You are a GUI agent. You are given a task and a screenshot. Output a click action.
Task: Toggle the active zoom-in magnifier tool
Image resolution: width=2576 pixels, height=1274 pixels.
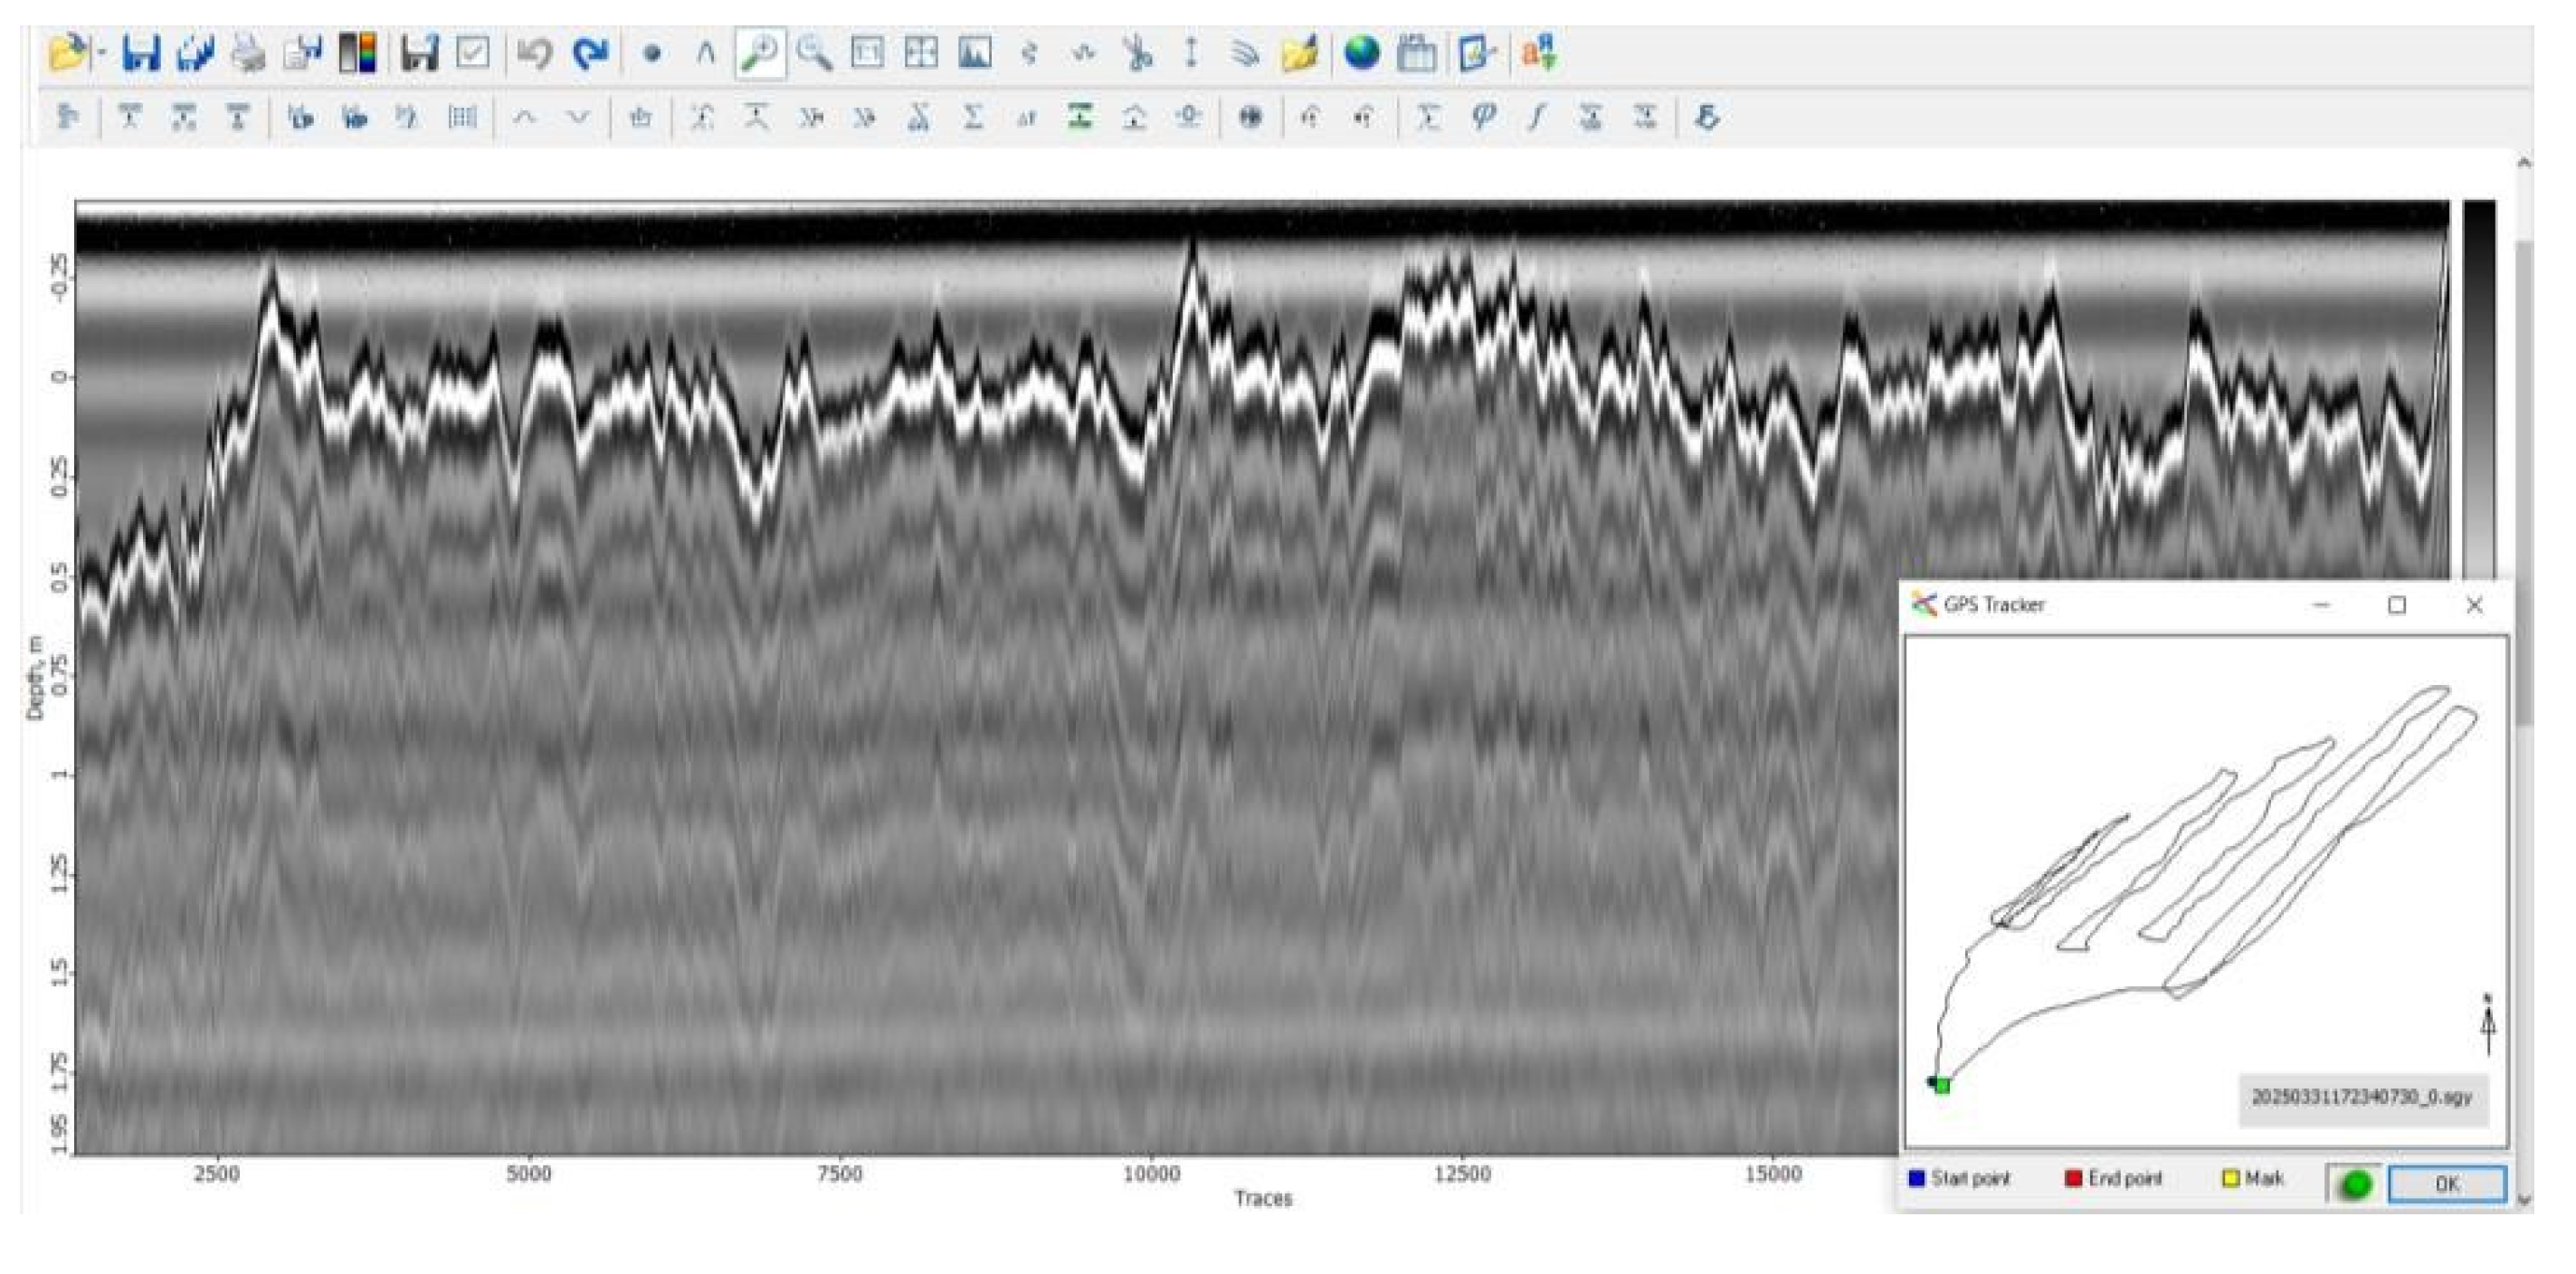pos(760,53)
